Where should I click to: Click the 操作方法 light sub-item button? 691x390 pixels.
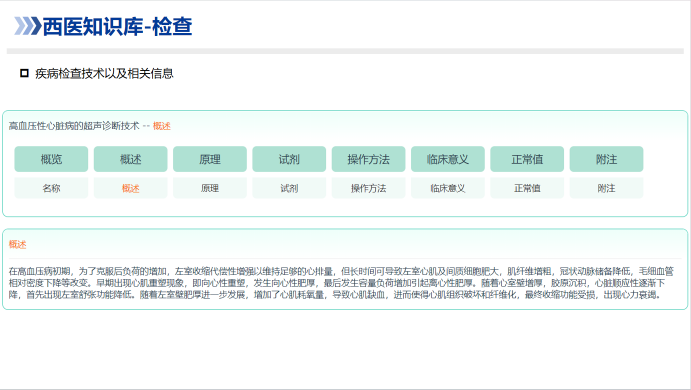point(368,188)
